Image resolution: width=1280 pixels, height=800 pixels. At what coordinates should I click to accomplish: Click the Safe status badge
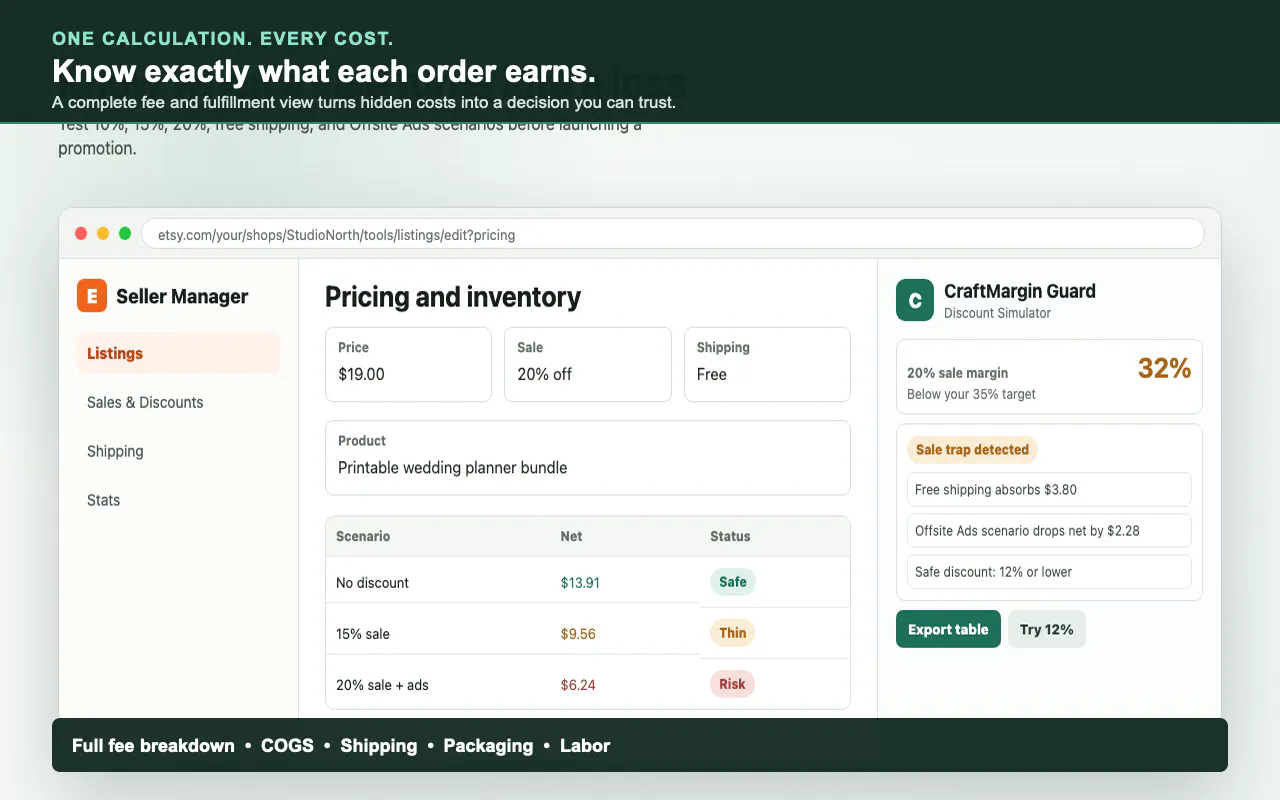tap(733, 582)
